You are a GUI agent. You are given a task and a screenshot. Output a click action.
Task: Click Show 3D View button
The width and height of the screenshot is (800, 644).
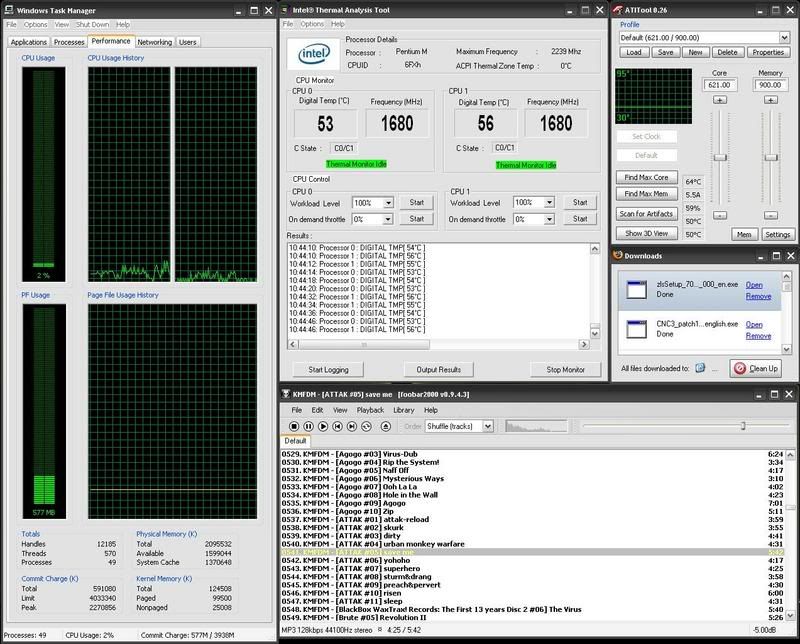point(646,233)
